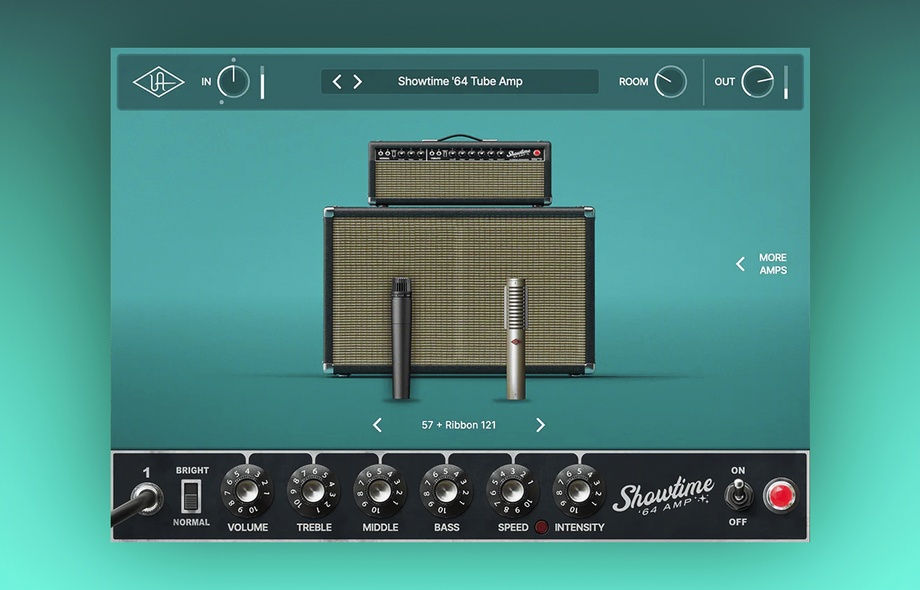Select the 57 + Ribbon 121 mic label

click(458, 424)
